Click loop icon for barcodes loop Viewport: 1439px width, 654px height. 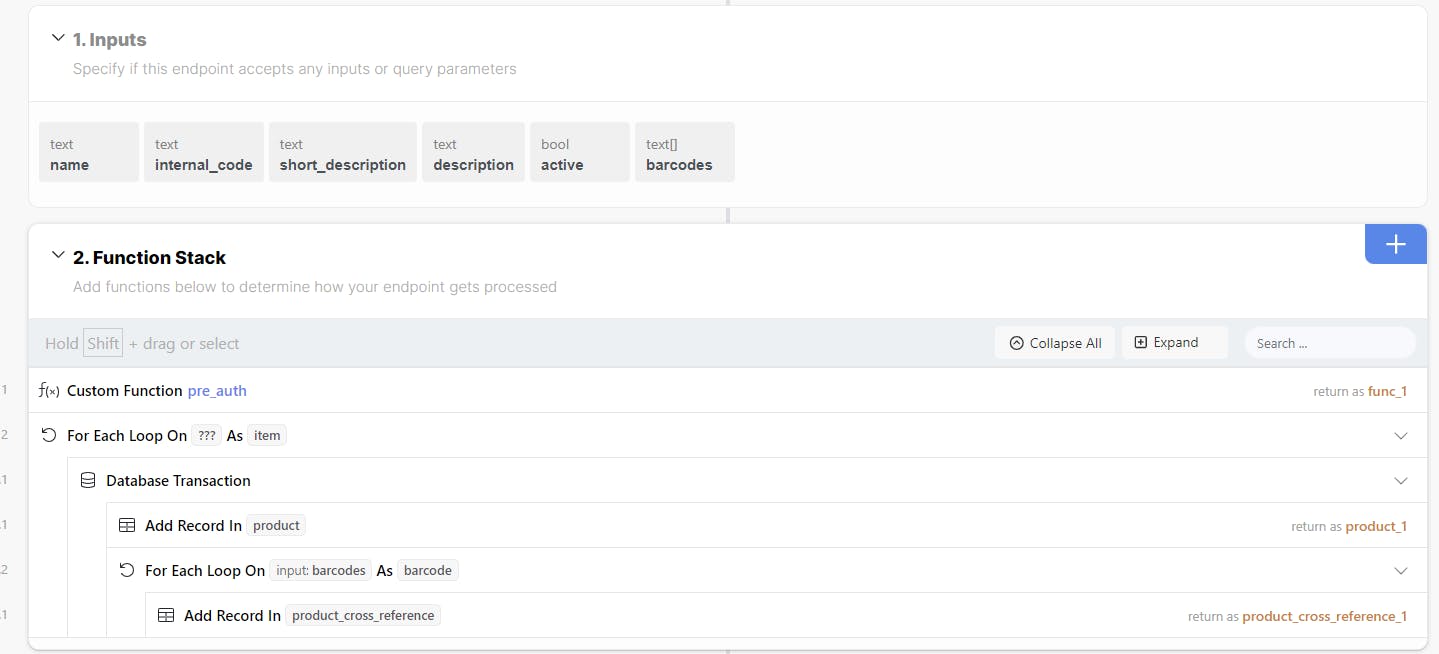click(x=127, y=571)
